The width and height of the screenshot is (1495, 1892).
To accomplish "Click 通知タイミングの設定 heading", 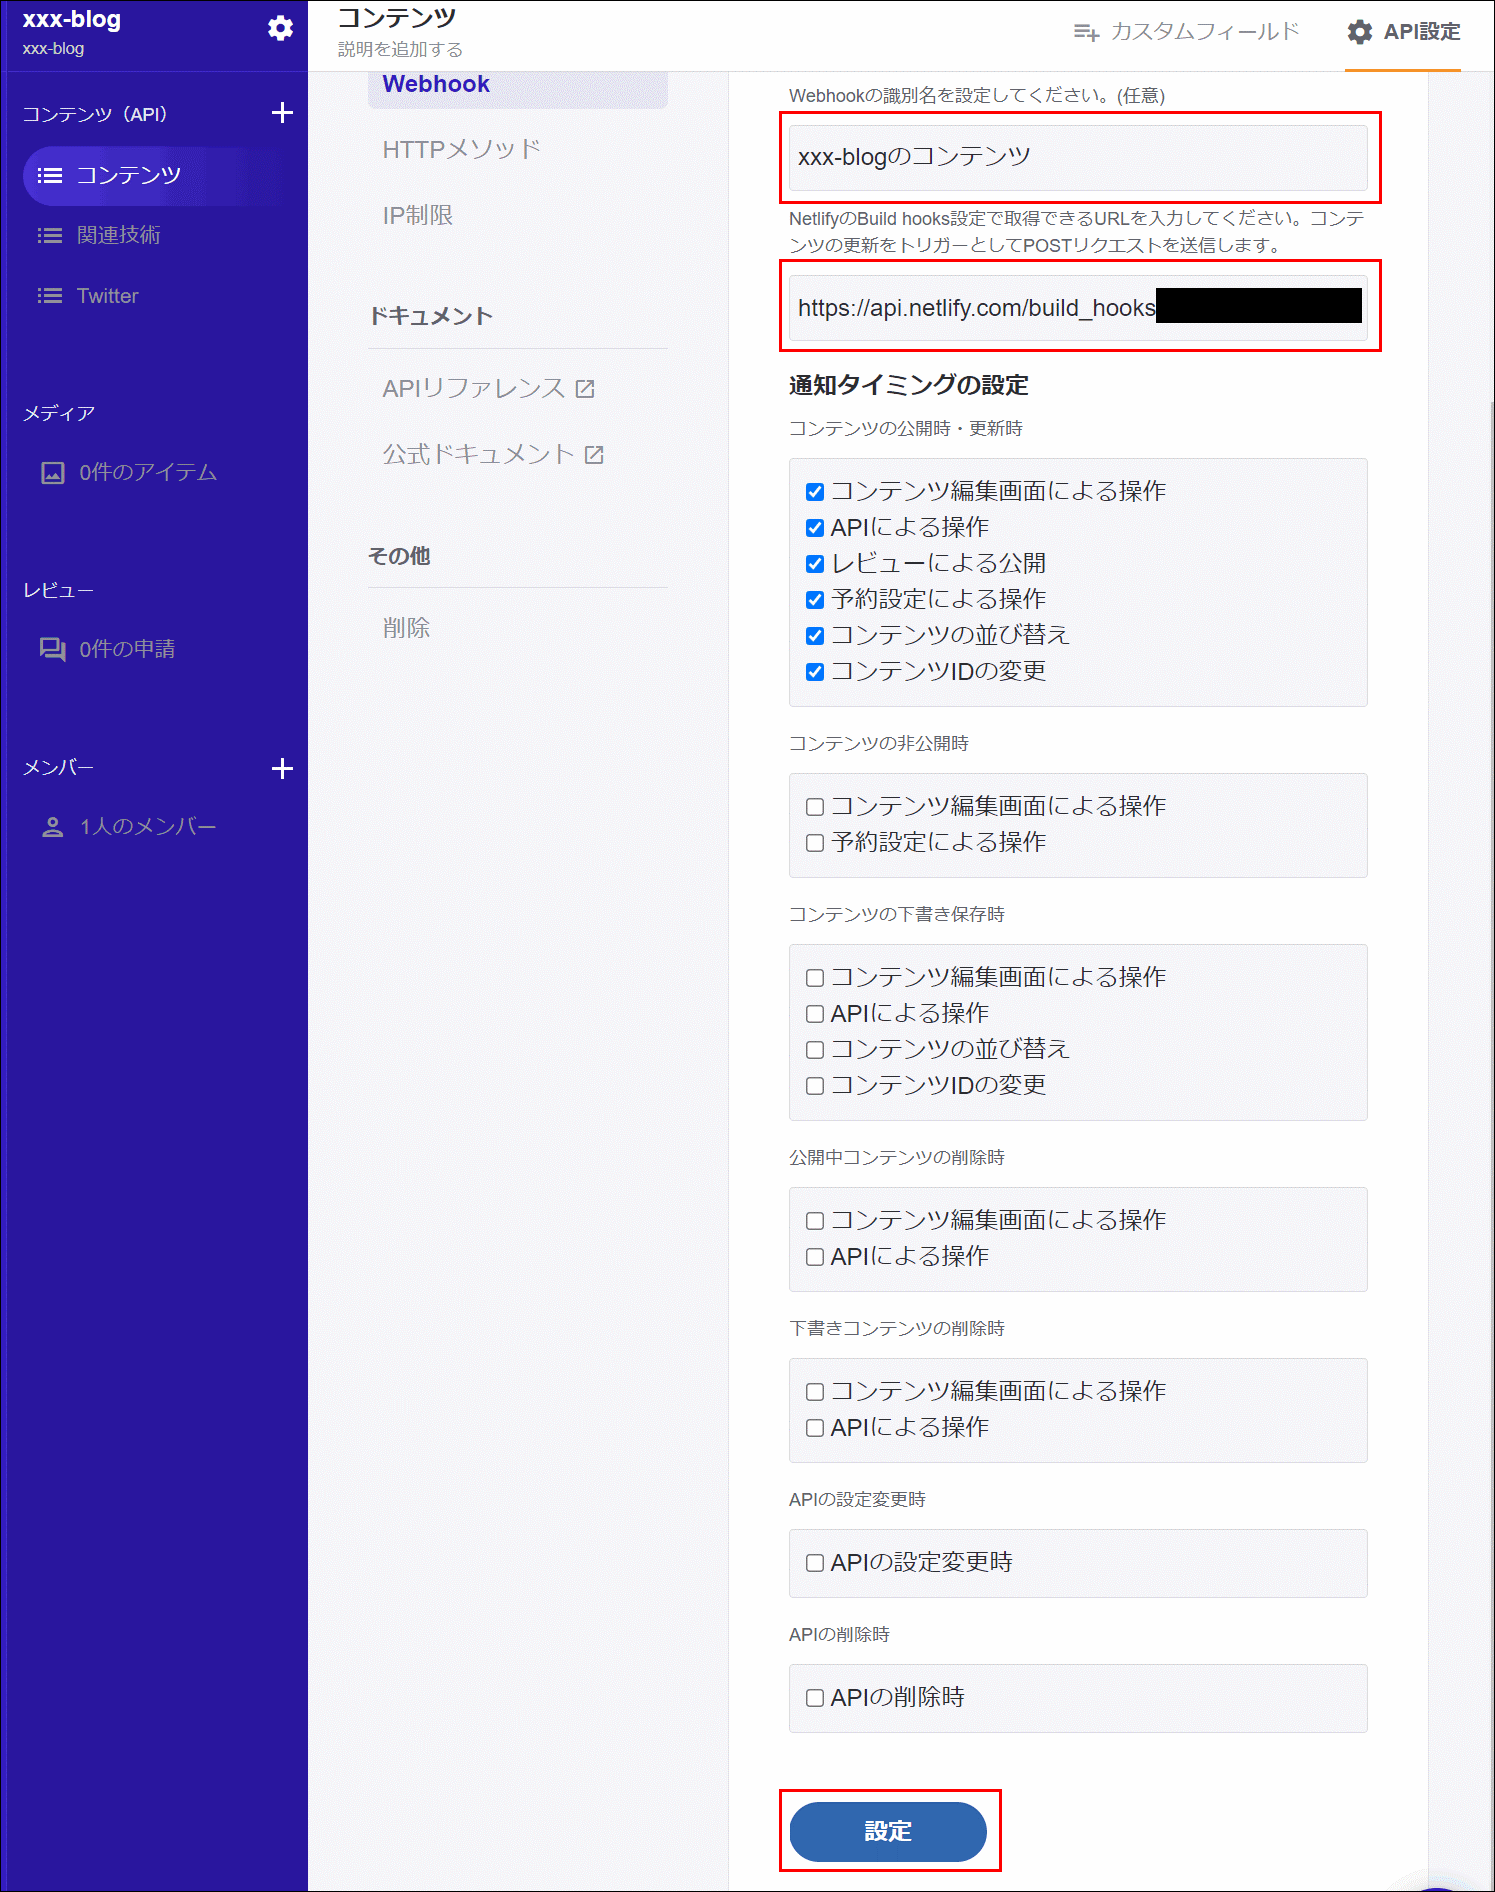I will pos(909,385).
